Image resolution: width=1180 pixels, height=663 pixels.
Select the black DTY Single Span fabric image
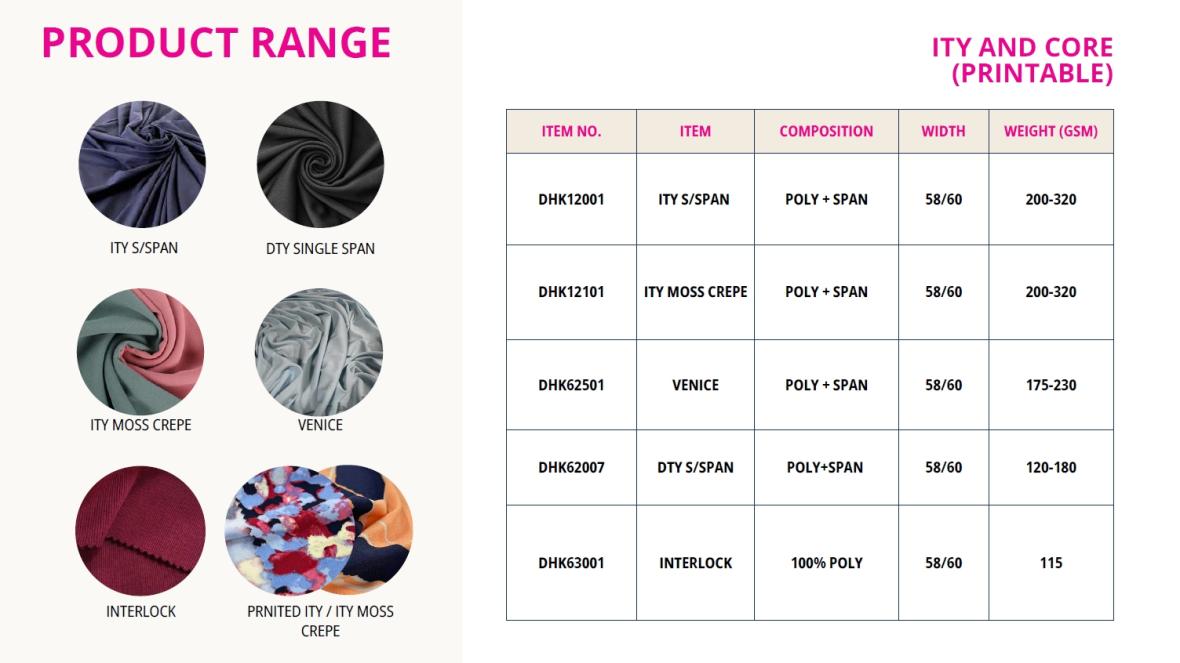coord(321,164)
